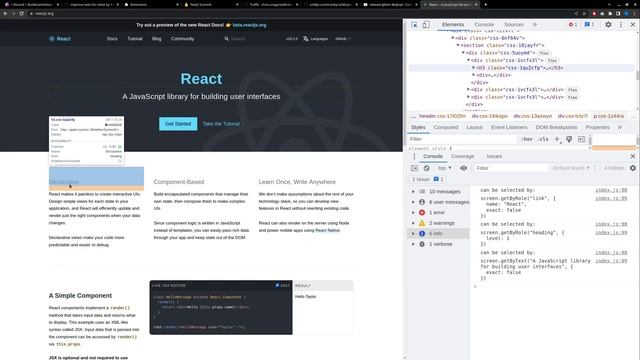Reload the page with the refresh icon
The width and height of the screenshot is (640, 360).
(x=21, y=13)
